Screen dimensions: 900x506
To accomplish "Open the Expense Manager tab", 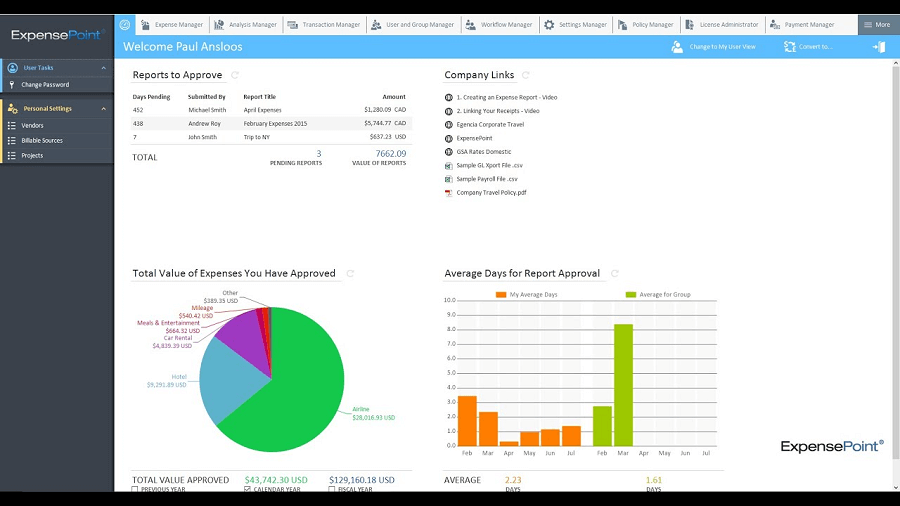I will (x=172, y=25).
